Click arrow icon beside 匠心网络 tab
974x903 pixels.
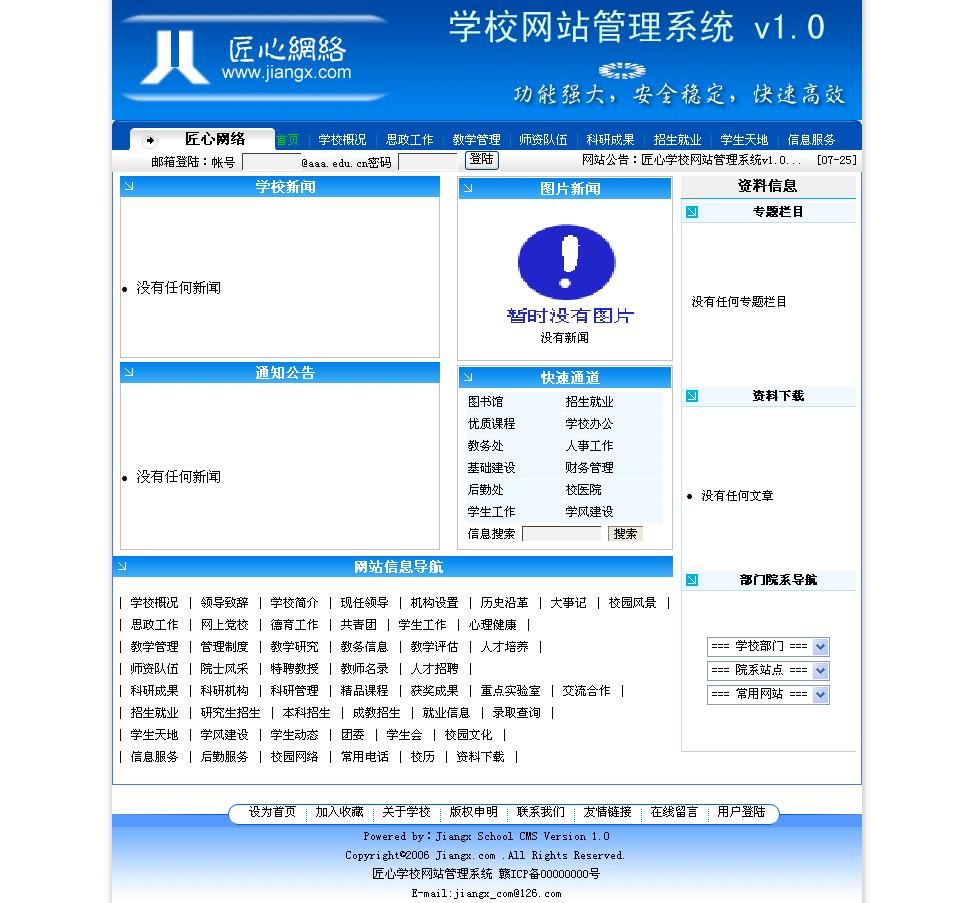pyautogui.click(x=150, y=140)
